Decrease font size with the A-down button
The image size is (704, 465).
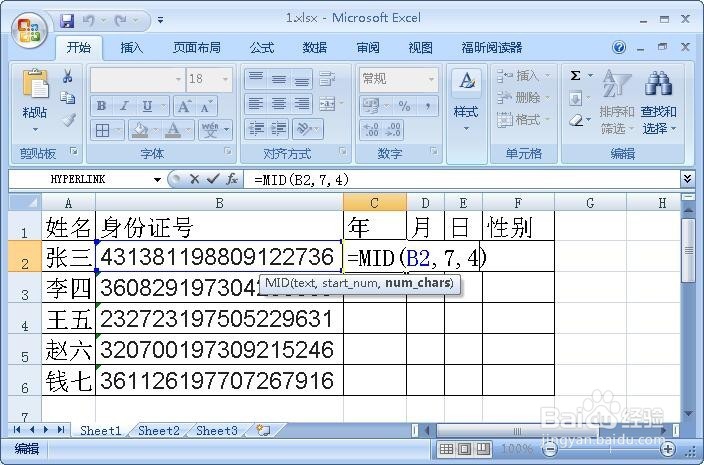206,107
